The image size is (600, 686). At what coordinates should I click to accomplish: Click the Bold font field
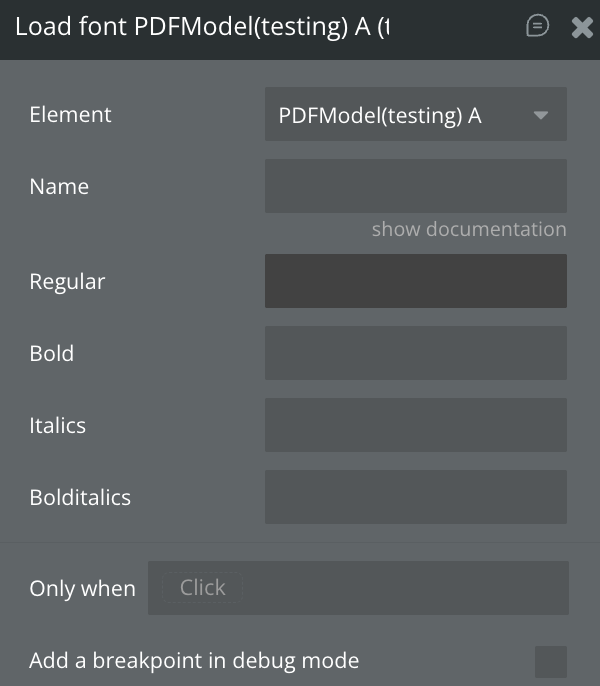415,353
